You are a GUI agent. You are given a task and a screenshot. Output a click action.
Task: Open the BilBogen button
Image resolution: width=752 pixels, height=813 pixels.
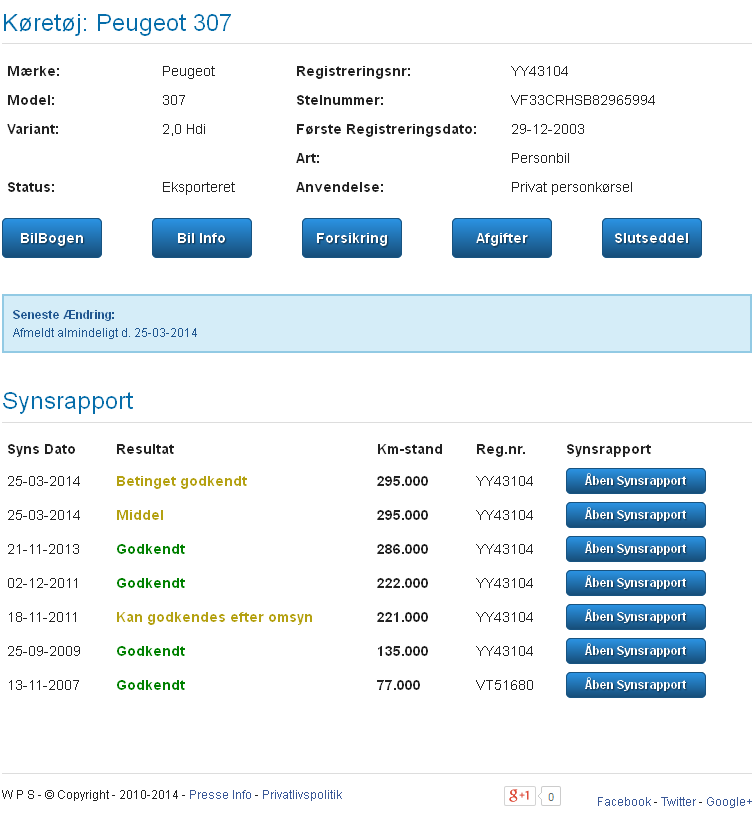pyautogui.click(x=52, y=238)
